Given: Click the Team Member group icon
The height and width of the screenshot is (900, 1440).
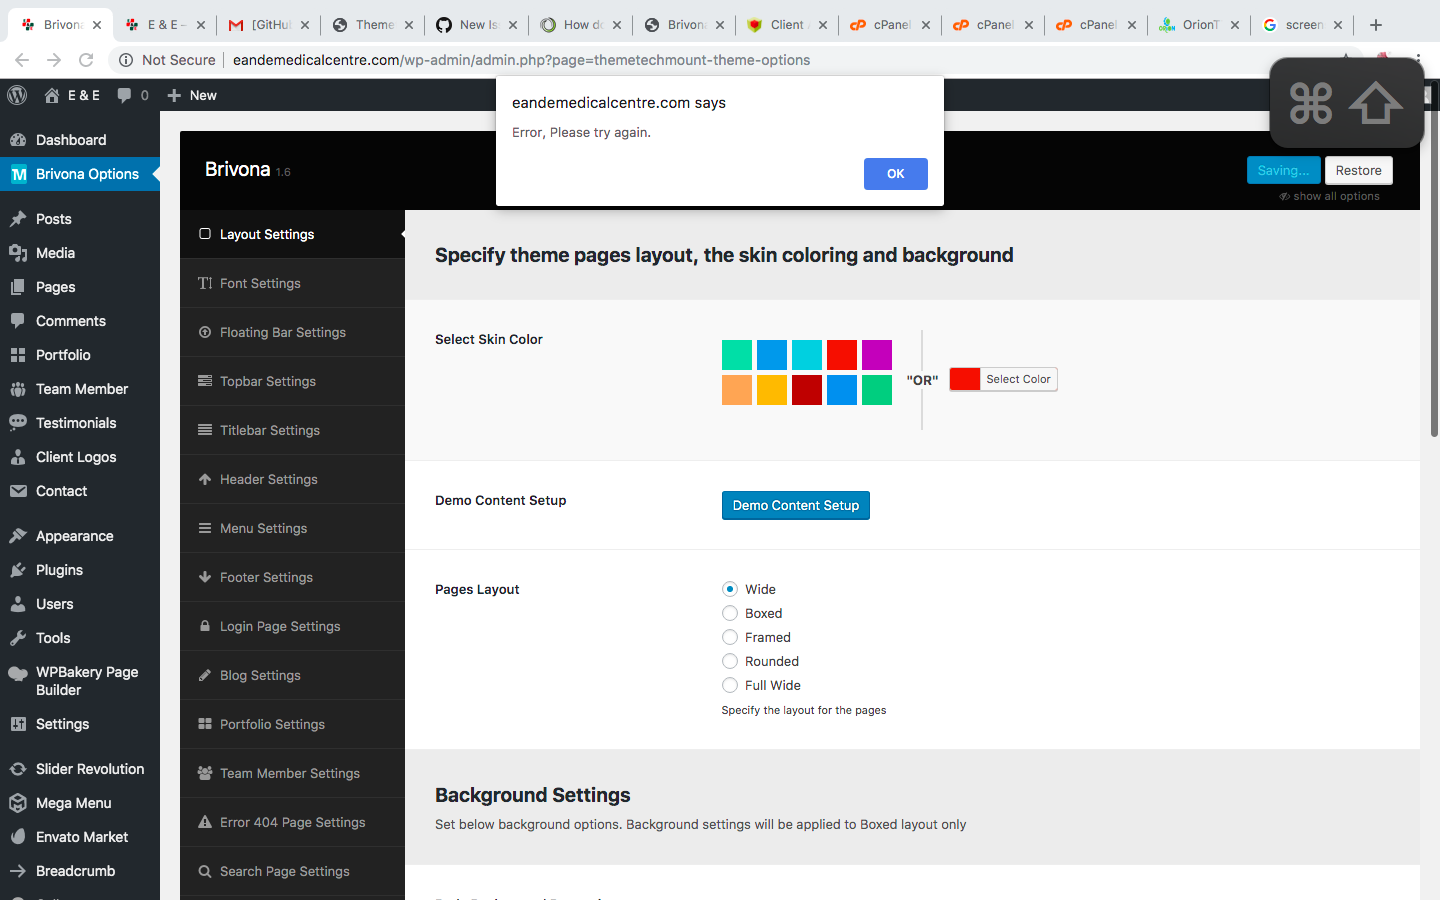Looking at the screenshot, I should coord(18,389).
